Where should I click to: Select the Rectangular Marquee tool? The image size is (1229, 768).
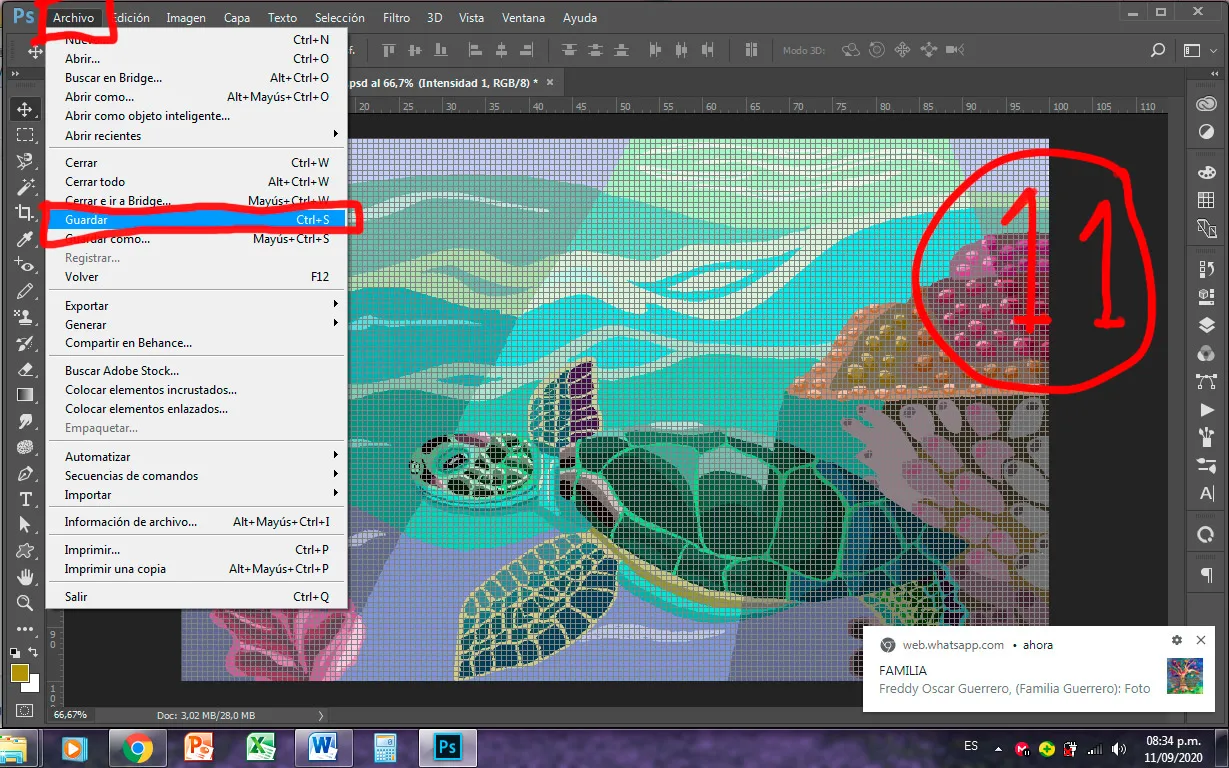point(25,135)
